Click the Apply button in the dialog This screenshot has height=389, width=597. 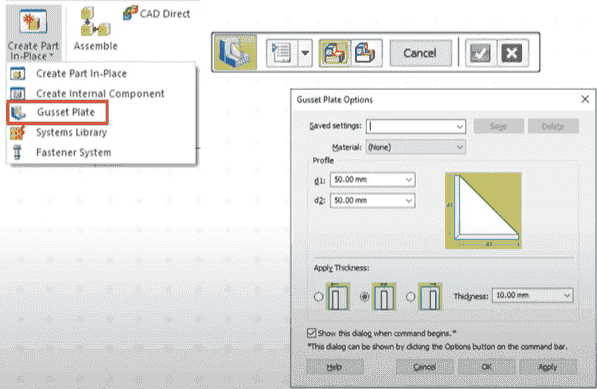548,367
